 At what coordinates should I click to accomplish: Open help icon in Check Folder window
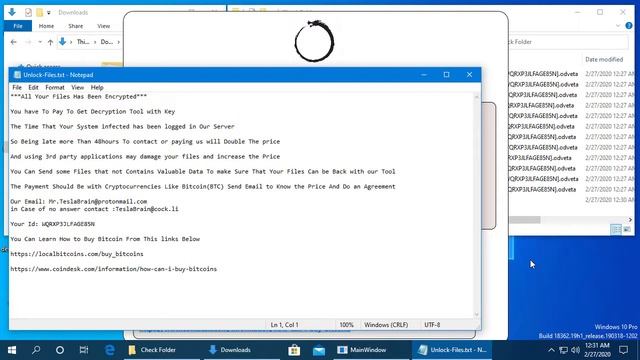(629, 26)
